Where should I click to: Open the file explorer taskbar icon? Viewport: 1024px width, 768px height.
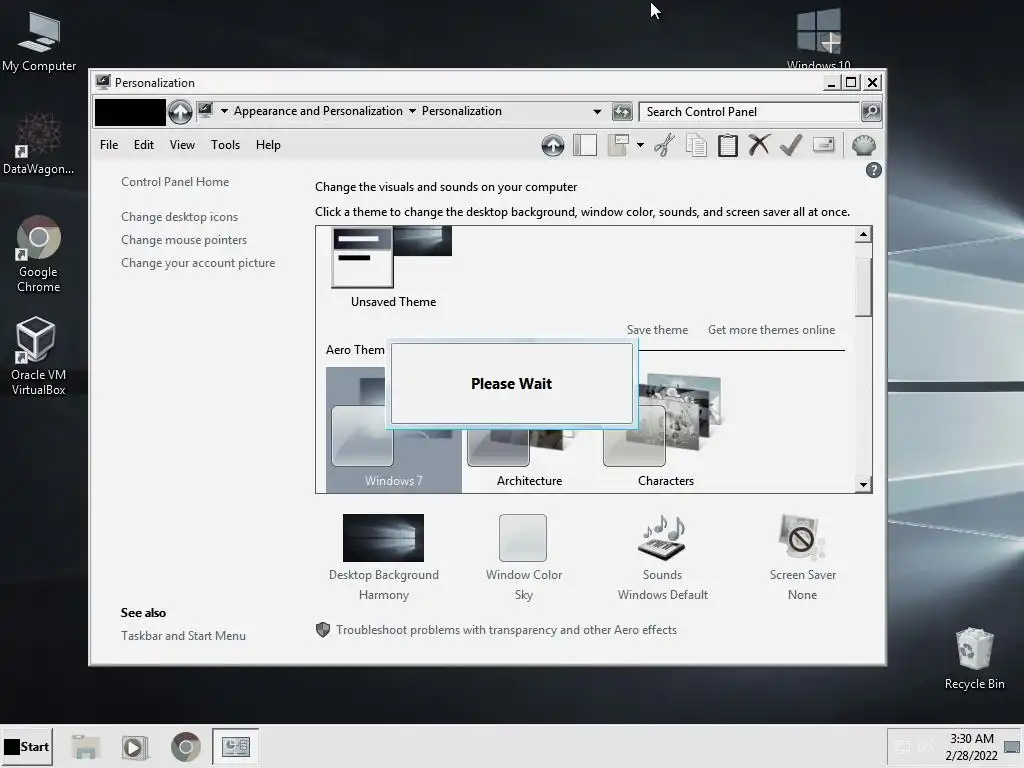(x=86, y=747)
